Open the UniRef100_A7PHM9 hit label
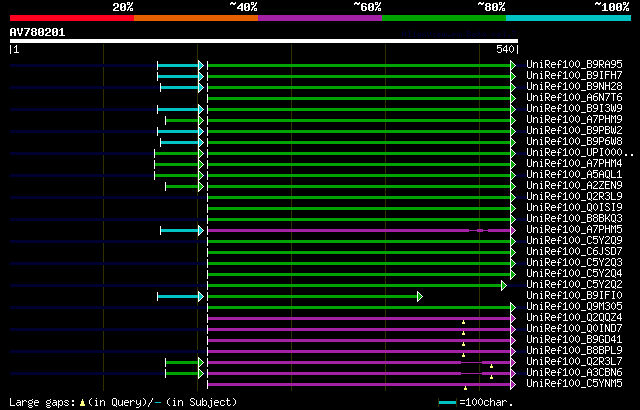This screenshot has width=640, height=410. (574, 120)
